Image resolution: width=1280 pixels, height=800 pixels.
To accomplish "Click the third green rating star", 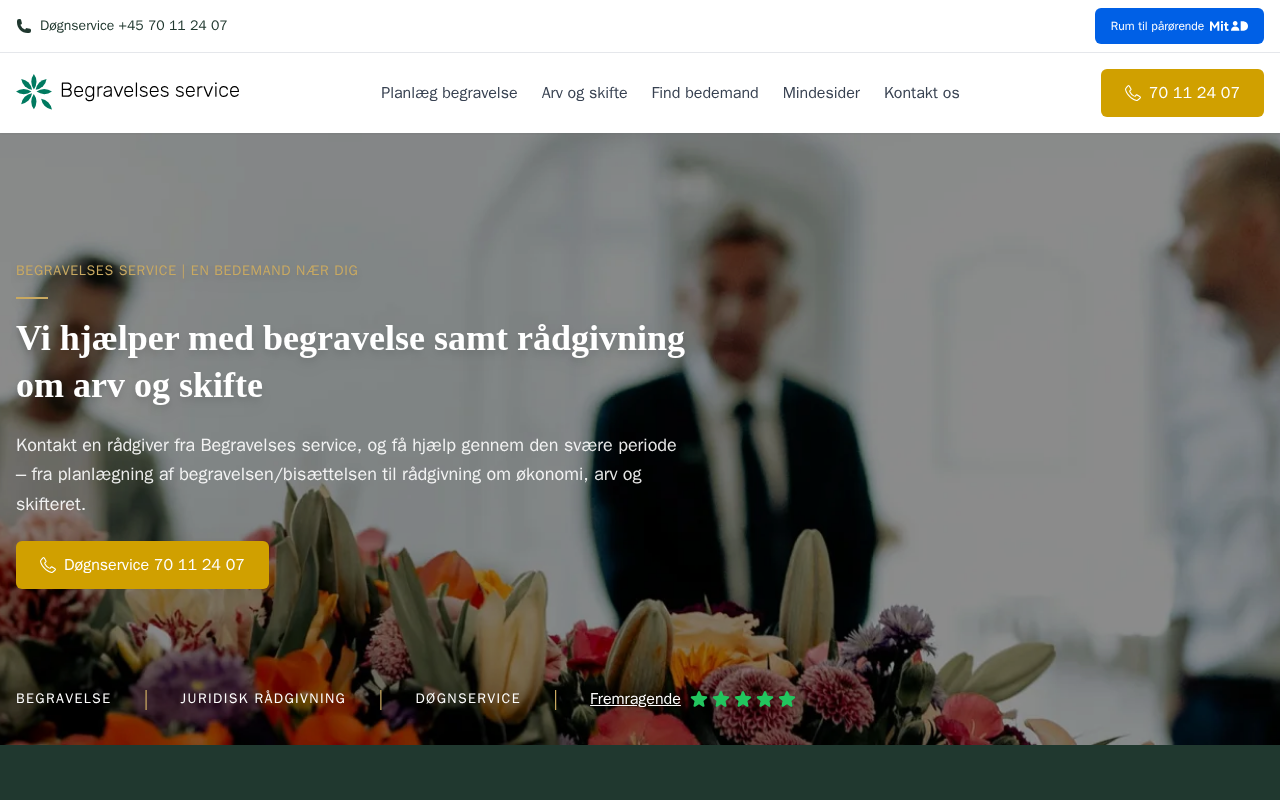I will click(743, 699).
